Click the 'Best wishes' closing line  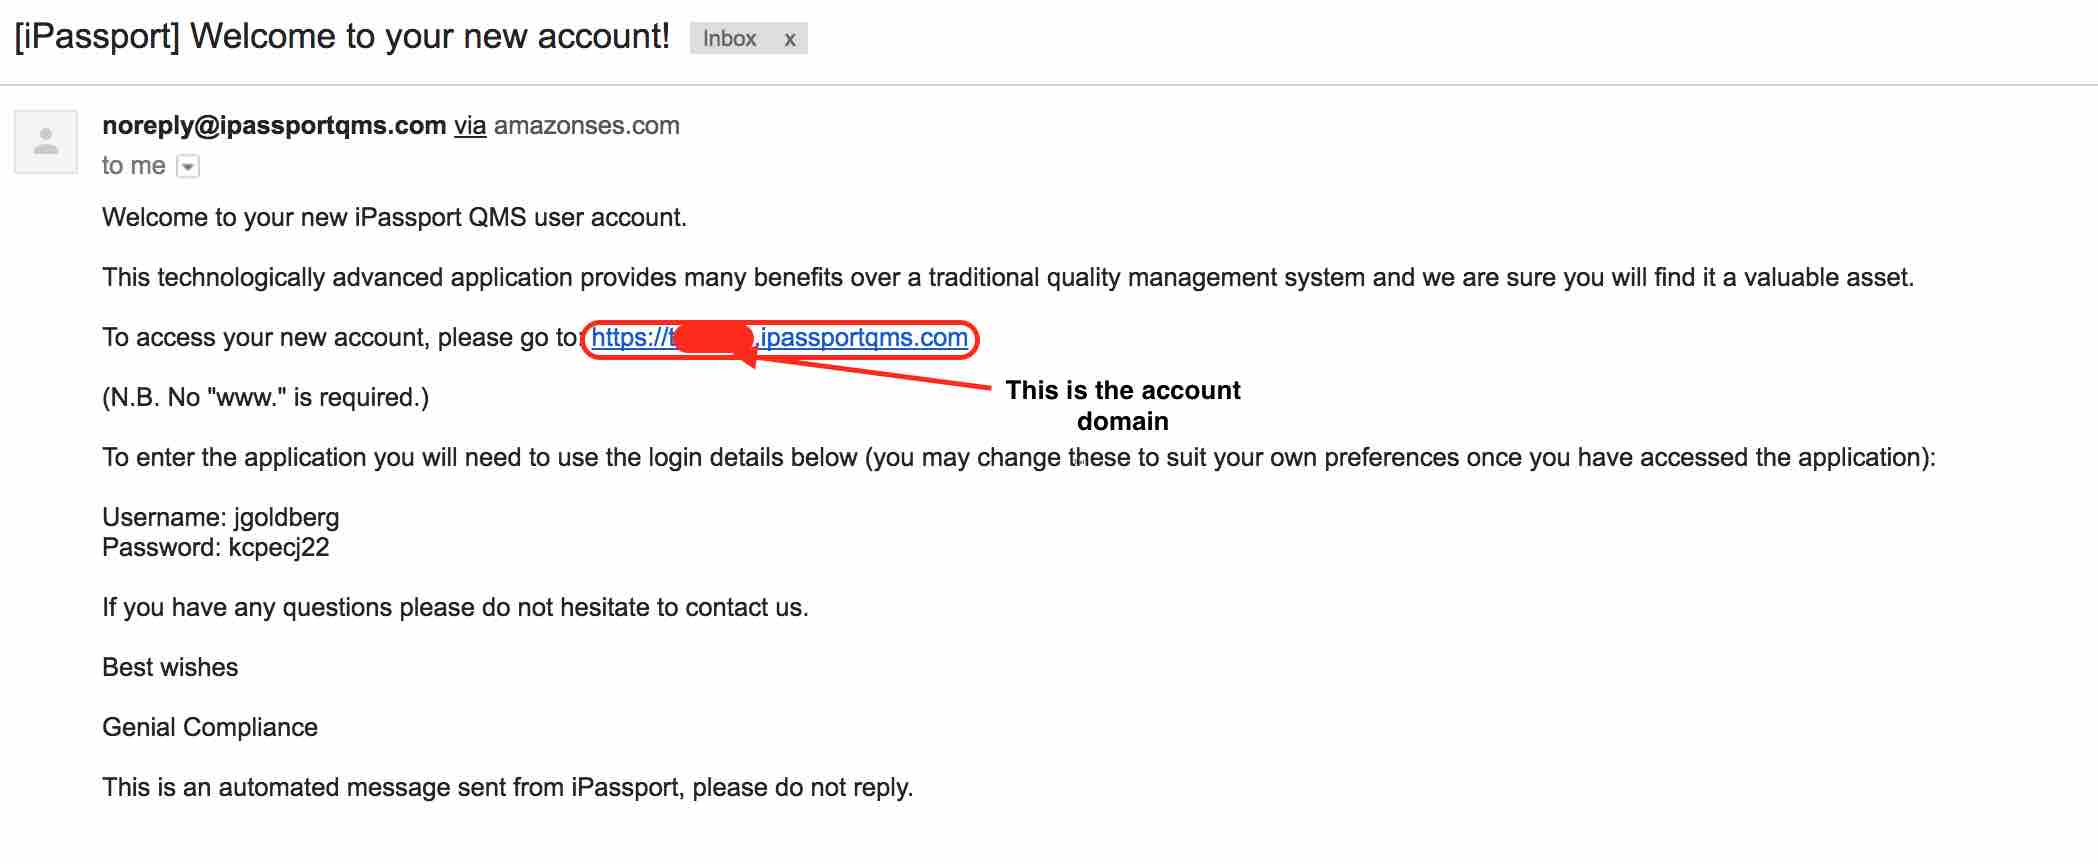pos(170,667)
